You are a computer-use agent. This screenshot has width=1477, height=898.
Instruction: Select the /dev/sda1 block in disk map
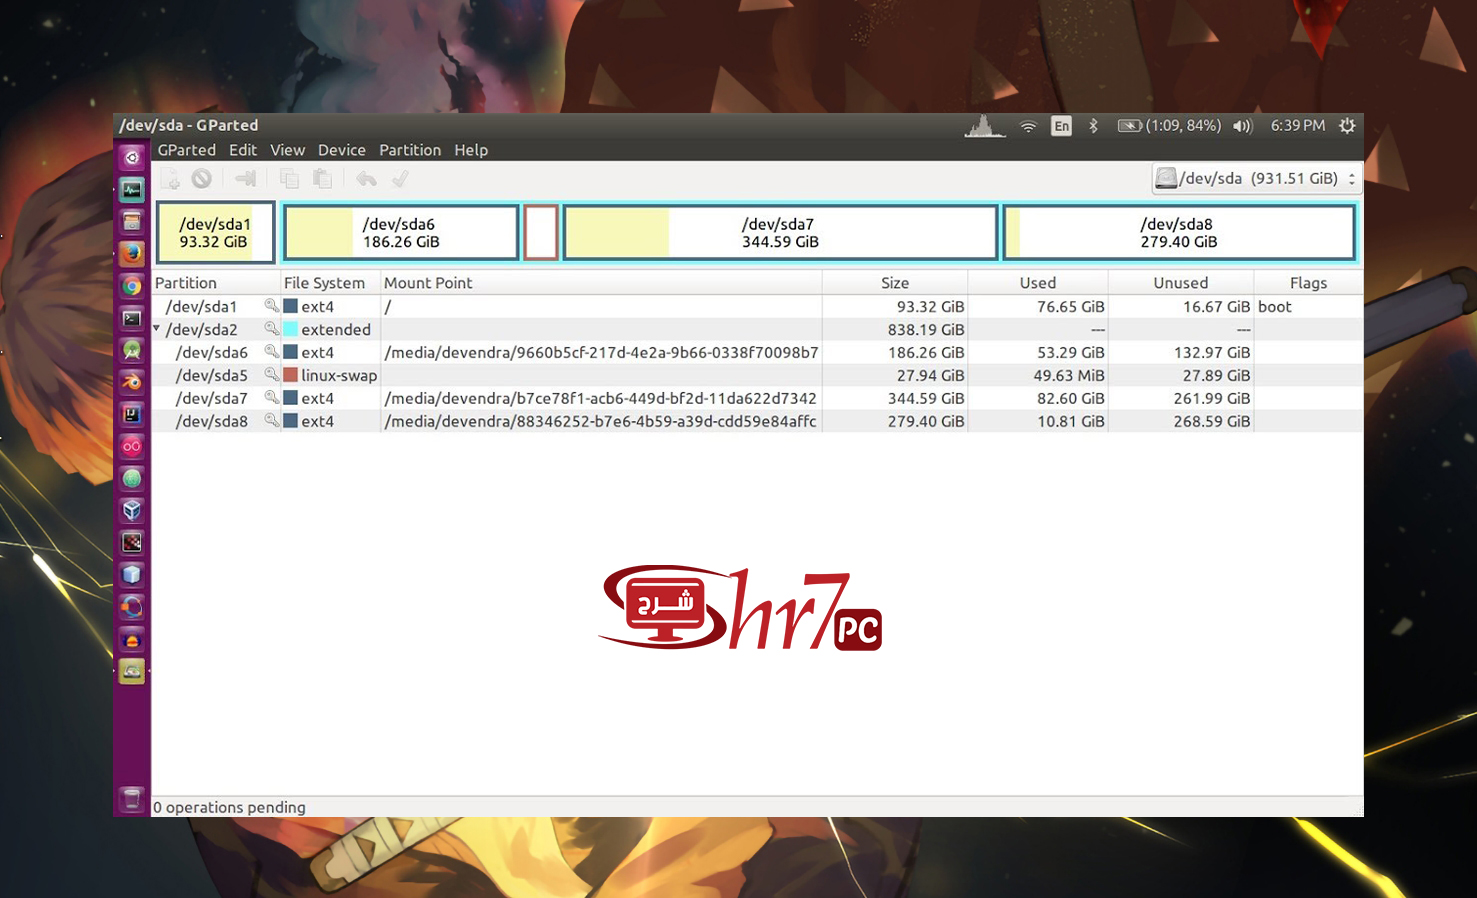pos(215,232)
